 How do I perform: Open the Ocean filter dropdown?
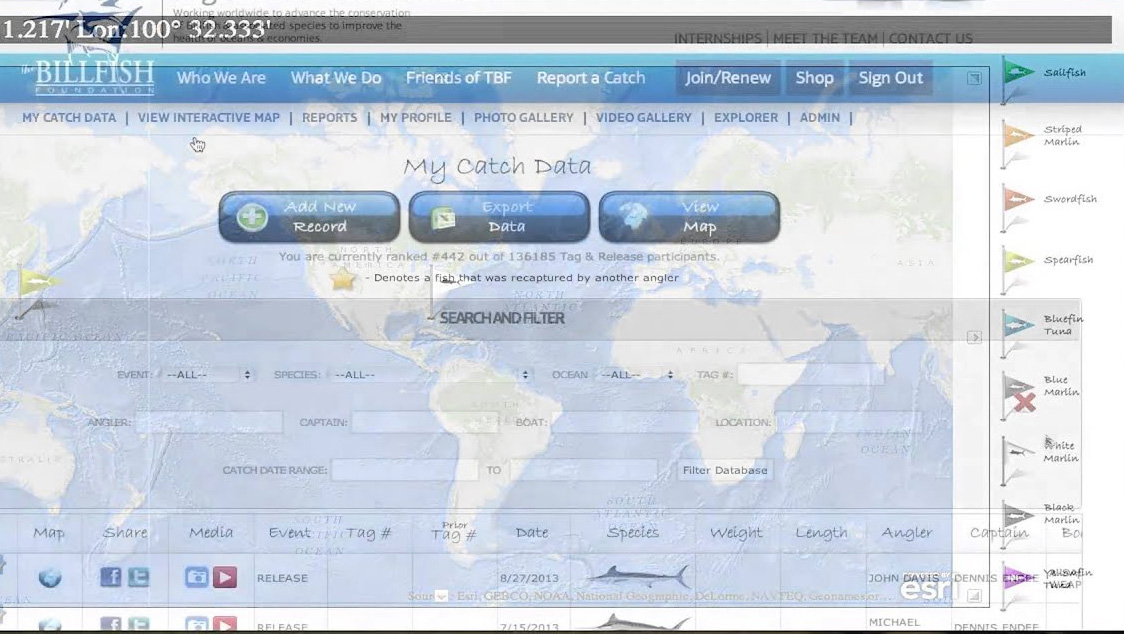point(636,375)
